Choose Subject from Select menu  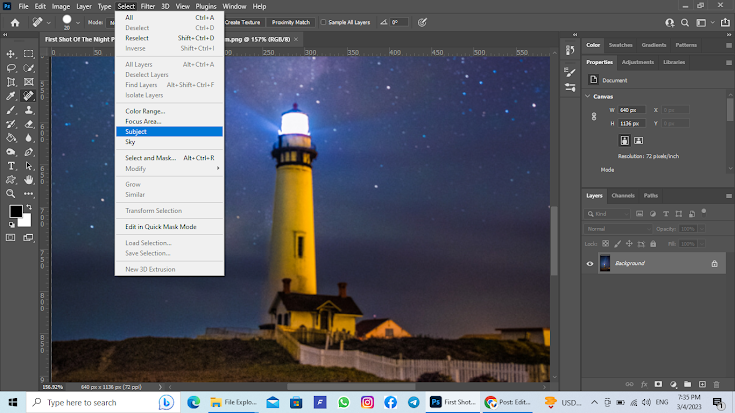(x=169, y=132)
